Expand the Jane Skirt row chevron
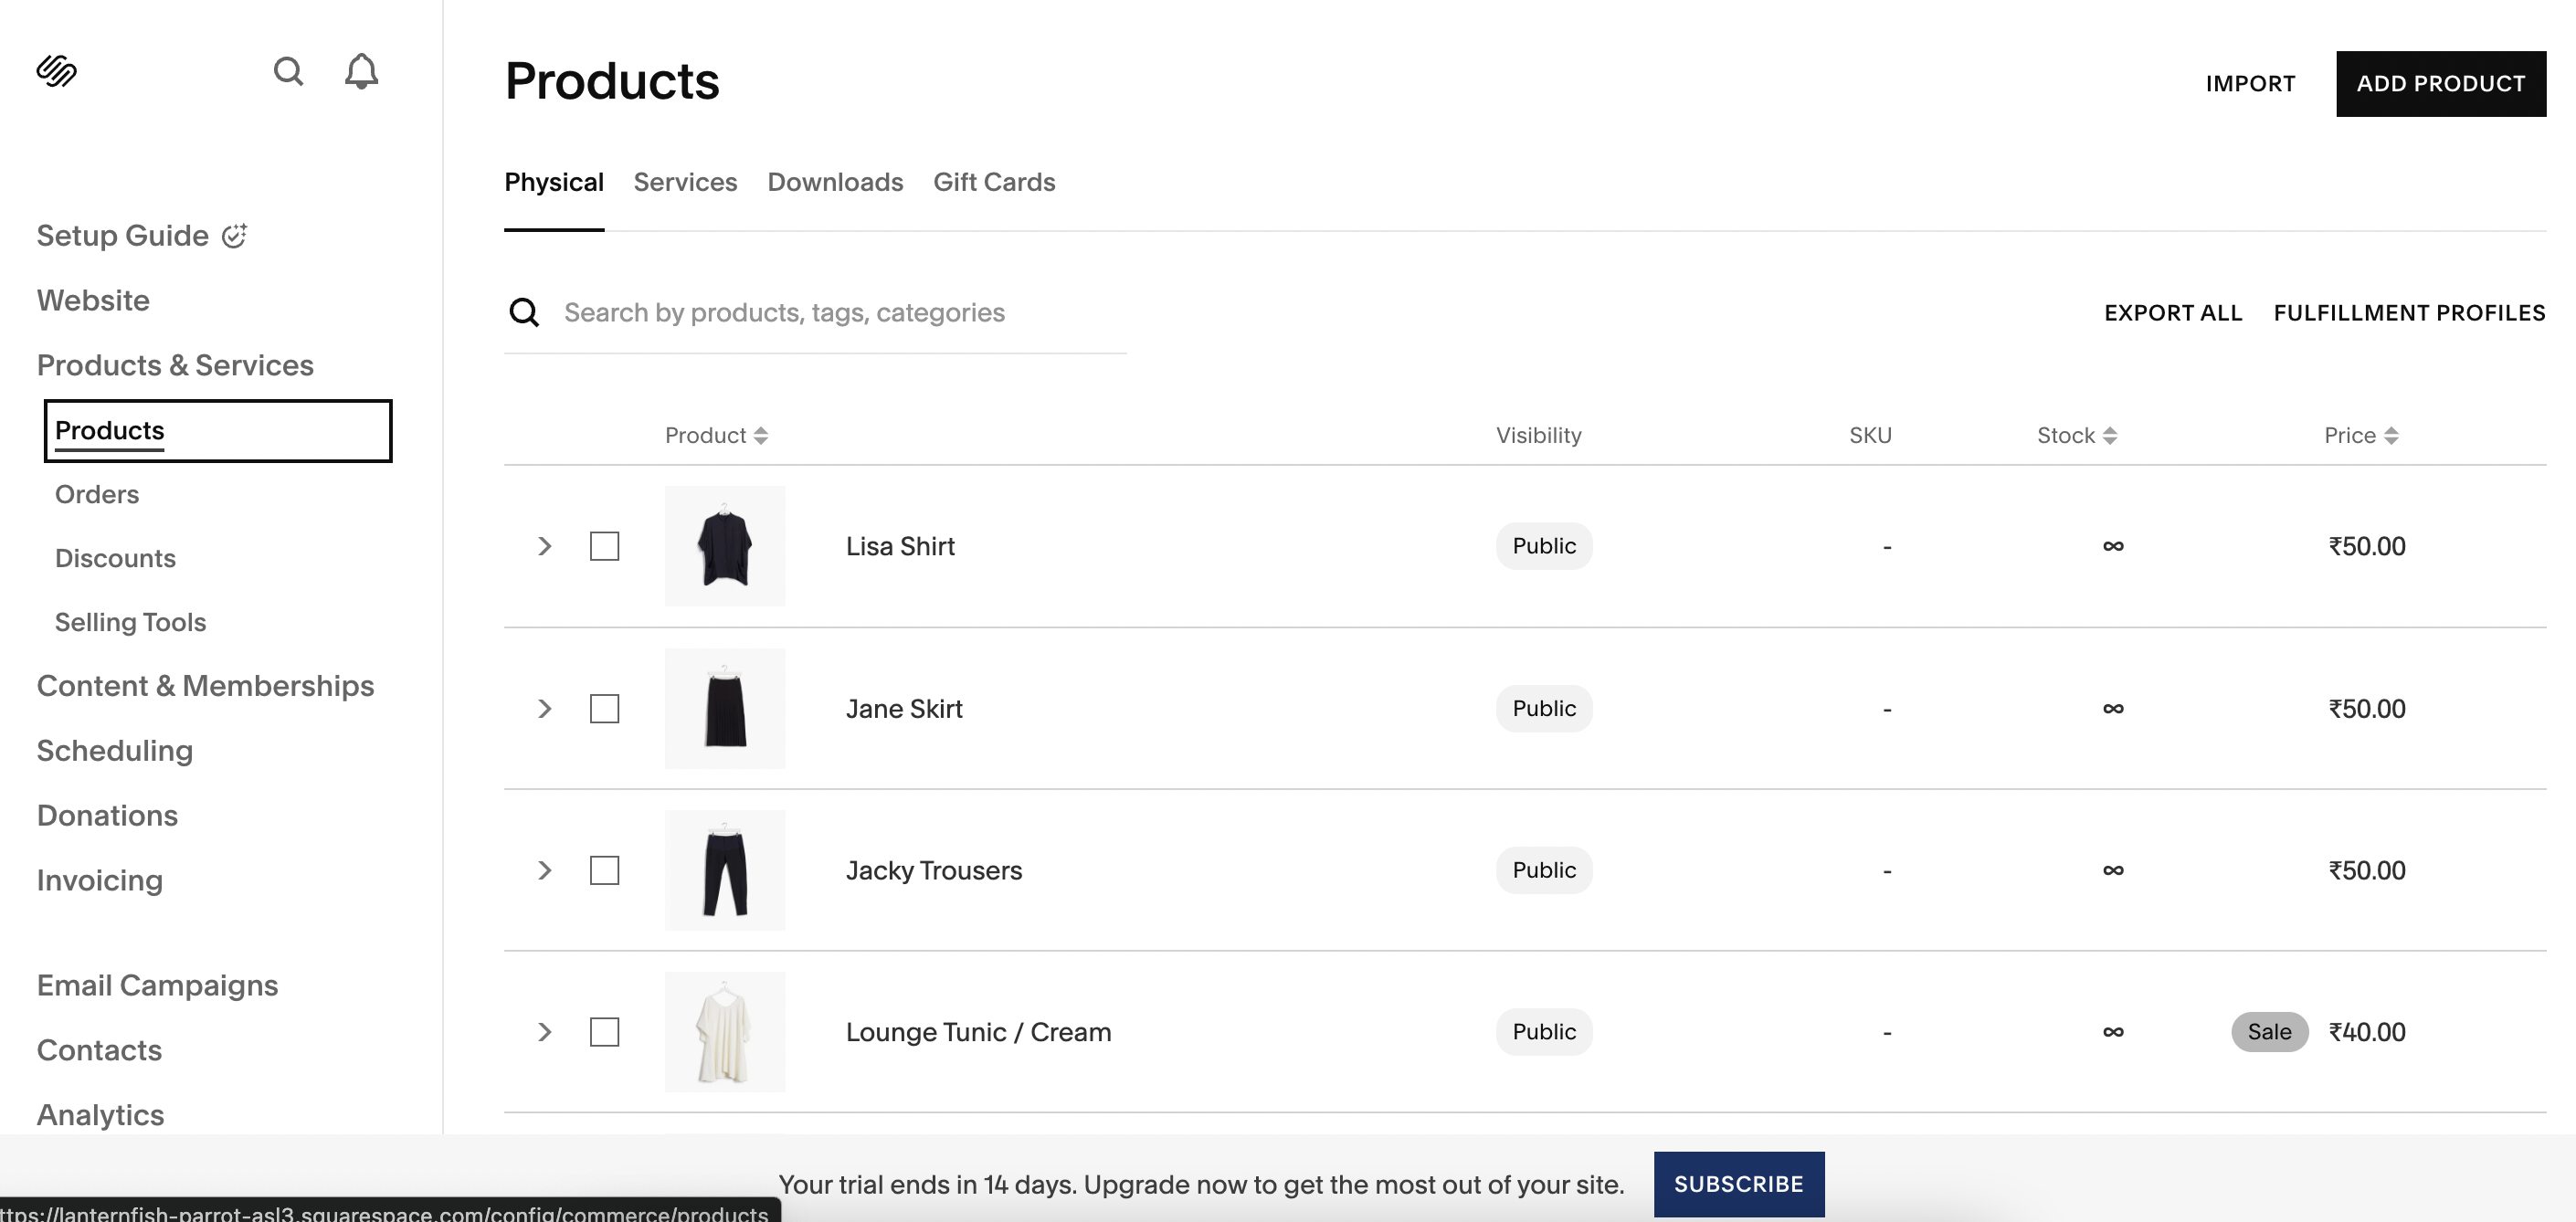The width and height of the screenshot is (2576, 1222). (545, 709)
